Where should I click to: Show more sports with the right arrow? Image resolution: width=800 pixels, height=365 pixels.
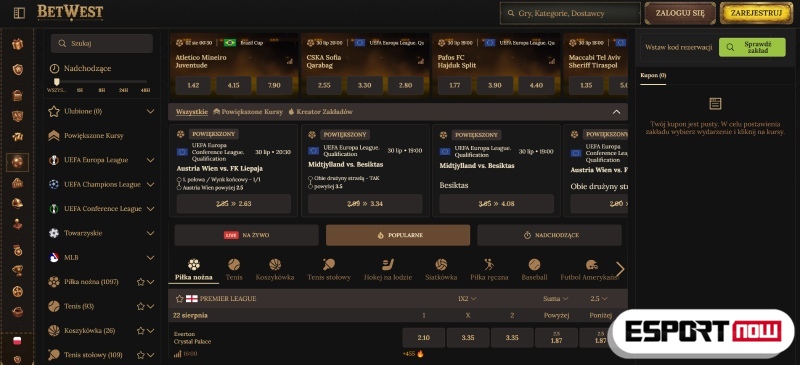[x=620, y=269]
